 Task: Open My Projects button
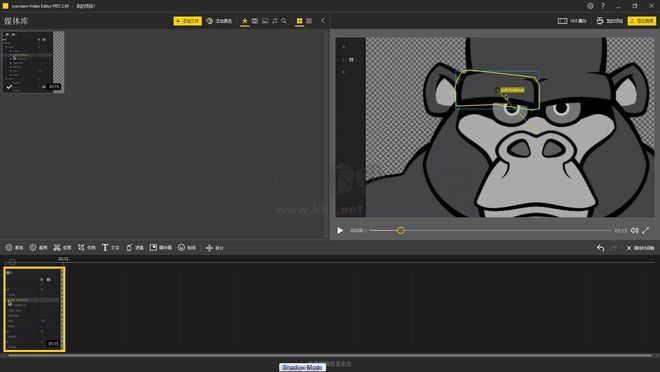[x=609, y=21]
